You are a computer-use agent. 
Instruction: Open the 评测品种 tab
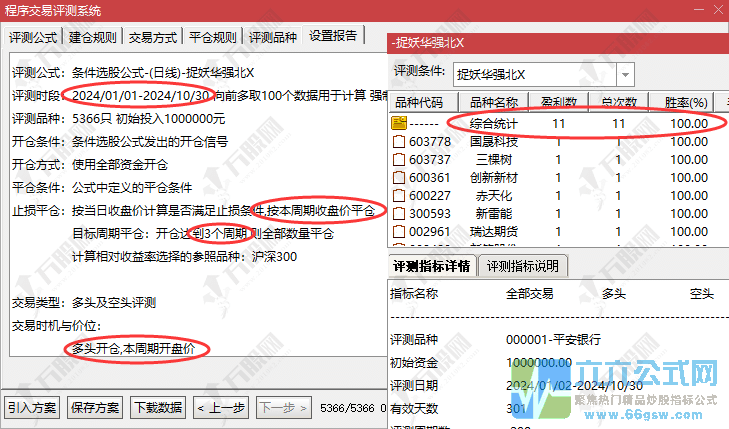click(x=273, y=37)
